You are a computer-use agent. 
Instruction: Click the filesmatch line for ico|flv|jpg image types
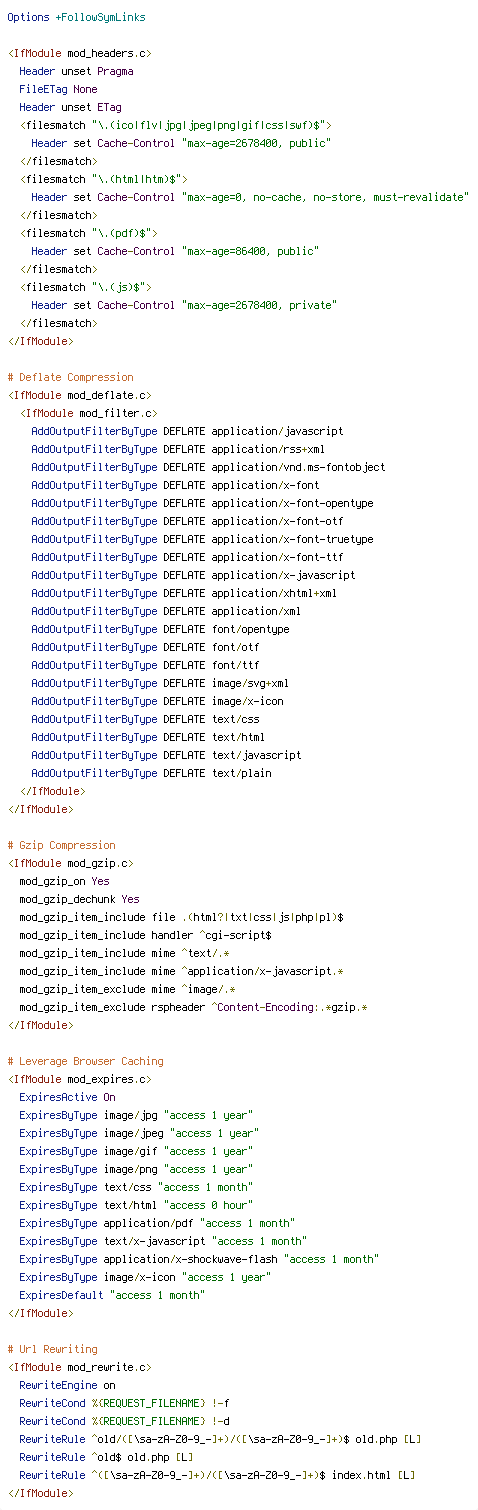175,126
